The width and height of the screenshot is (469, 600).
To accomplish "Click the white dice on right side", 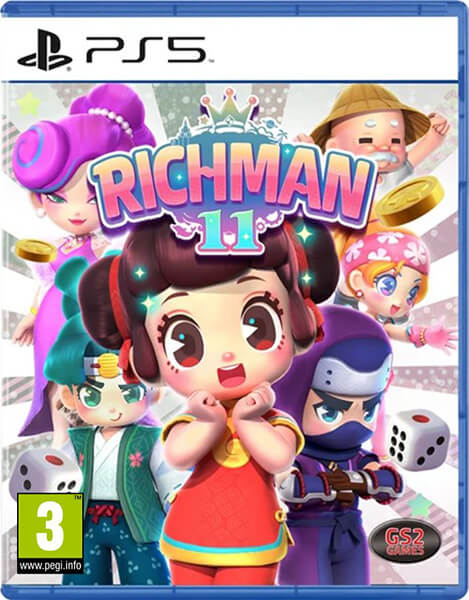I will coord(418,440).
